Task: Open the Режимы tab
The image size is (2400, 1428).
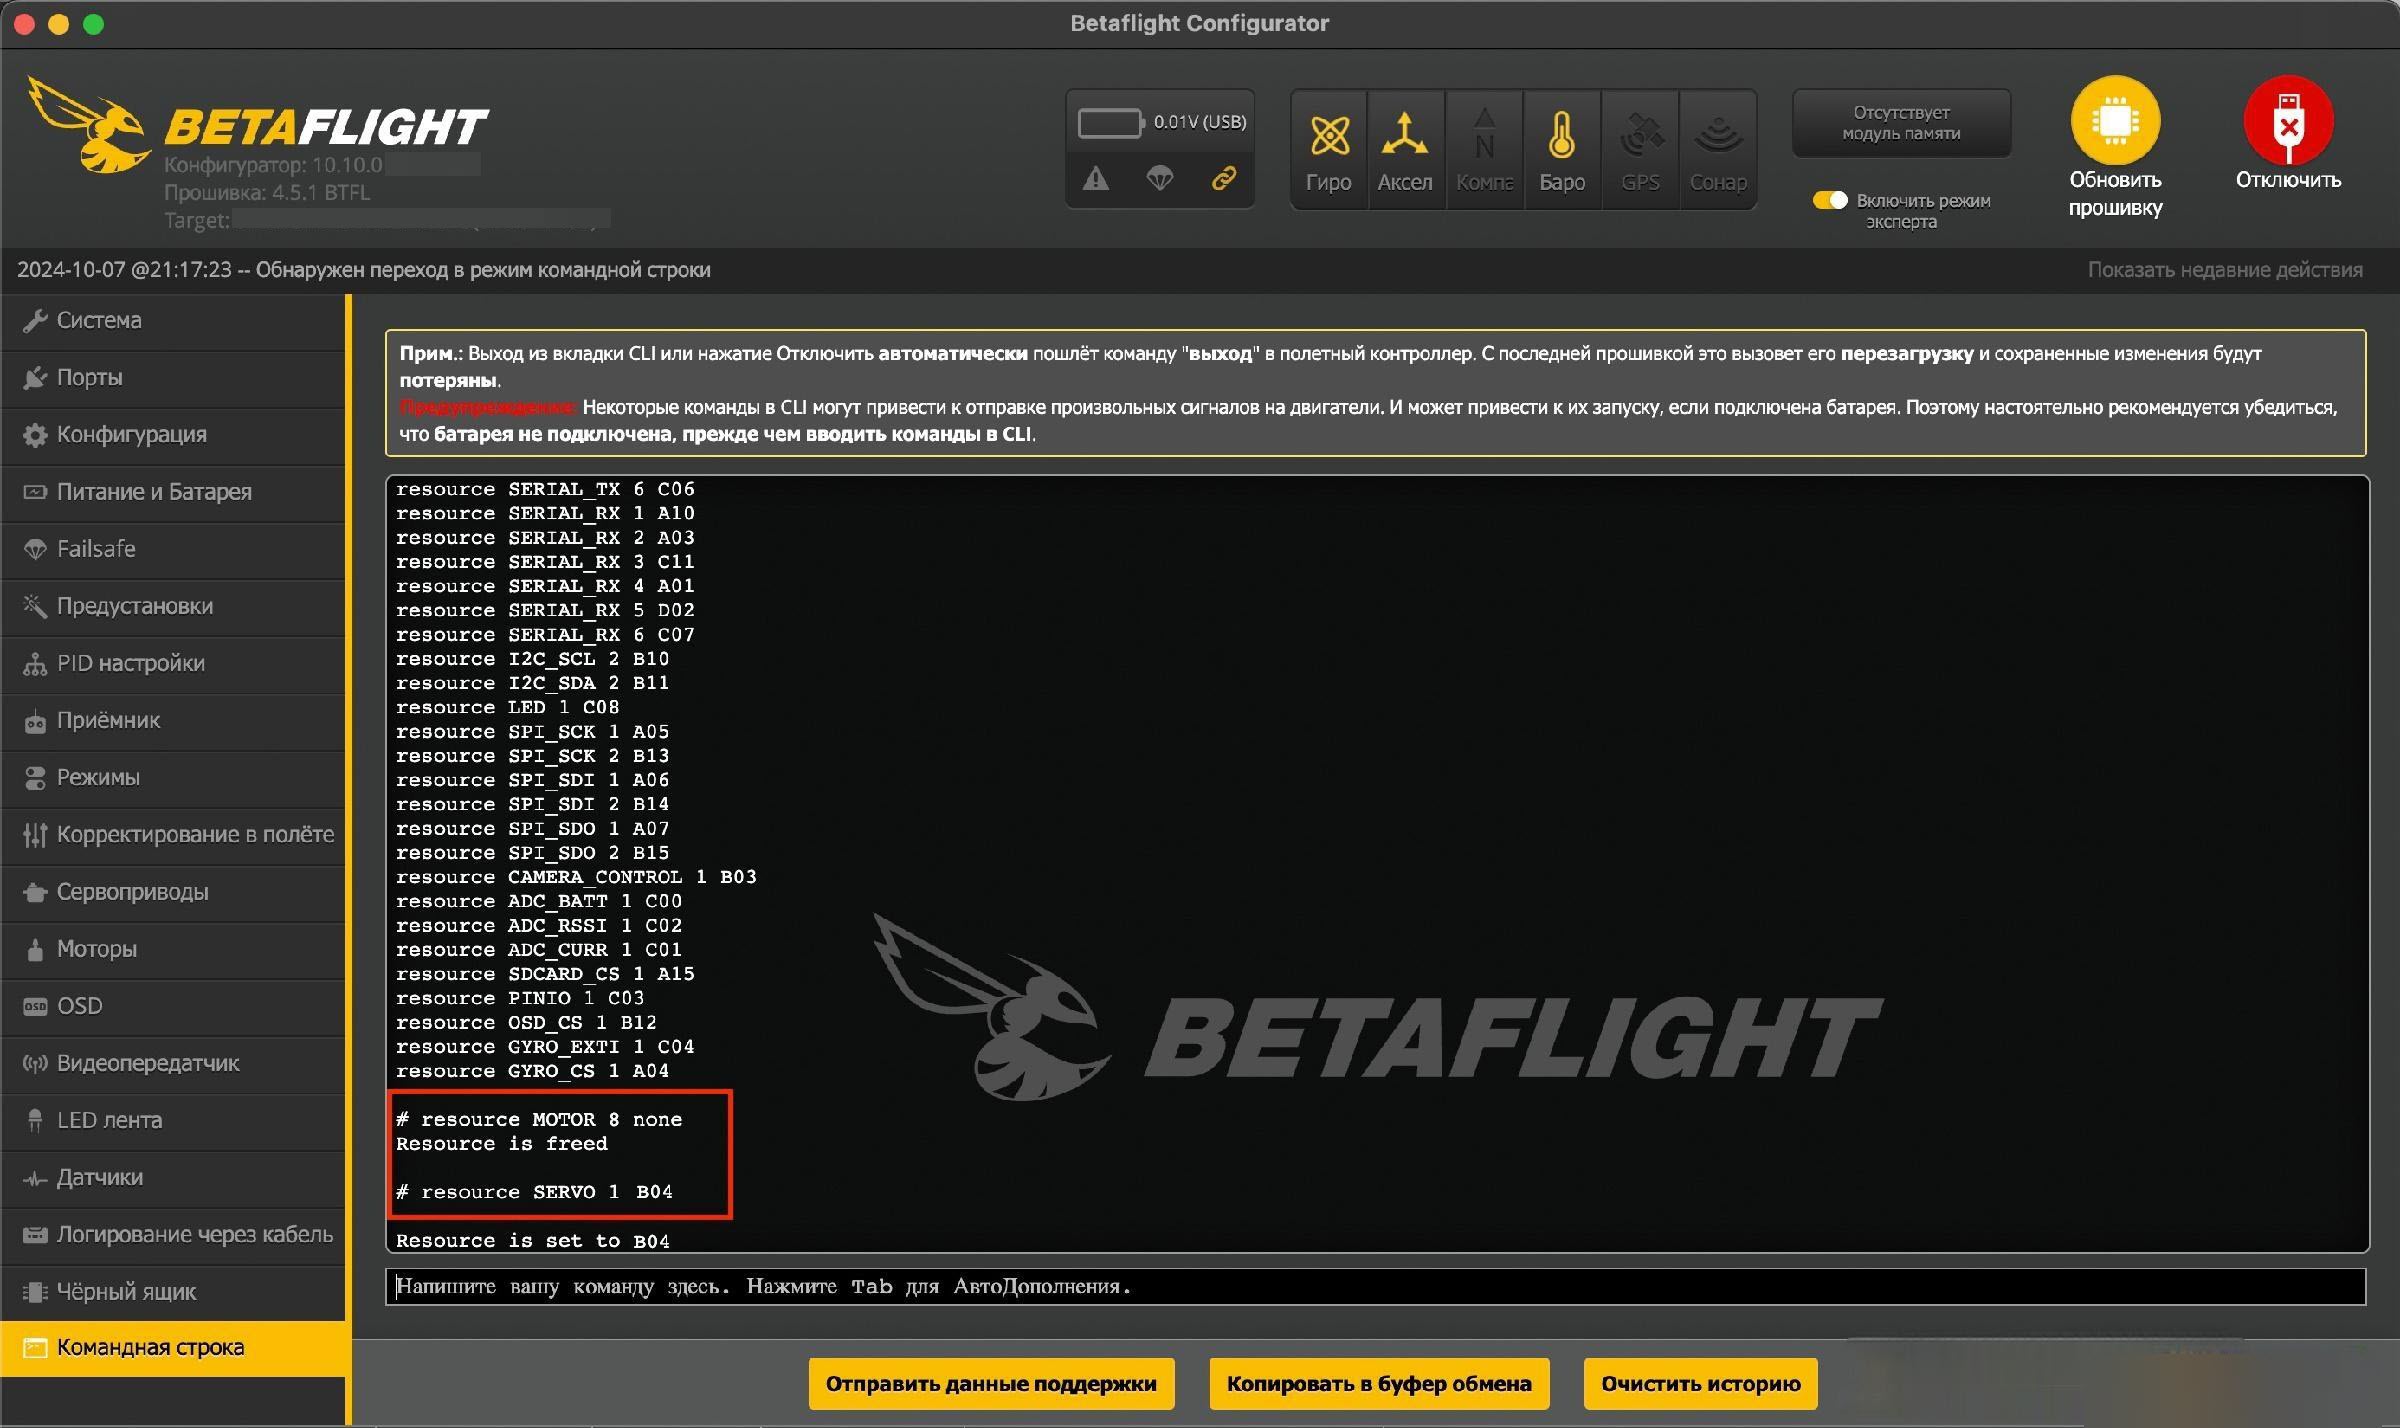Action: point(173,777)
